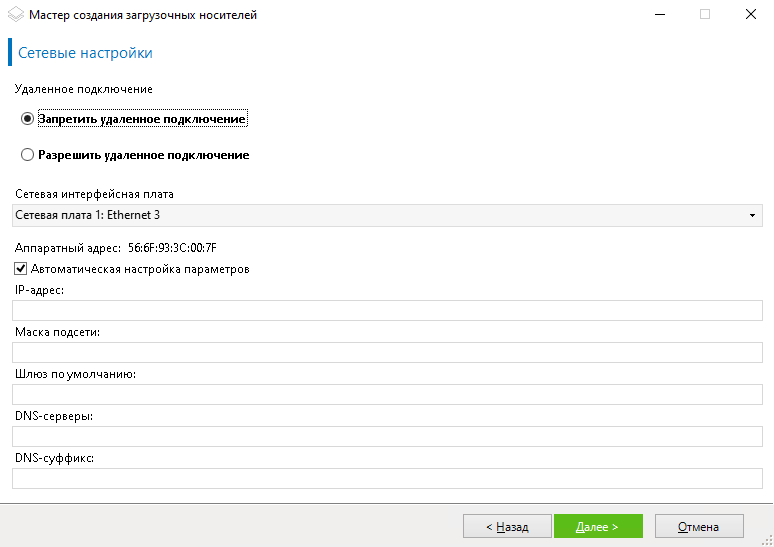Go back with the '< Назад' button

point(507,526)
